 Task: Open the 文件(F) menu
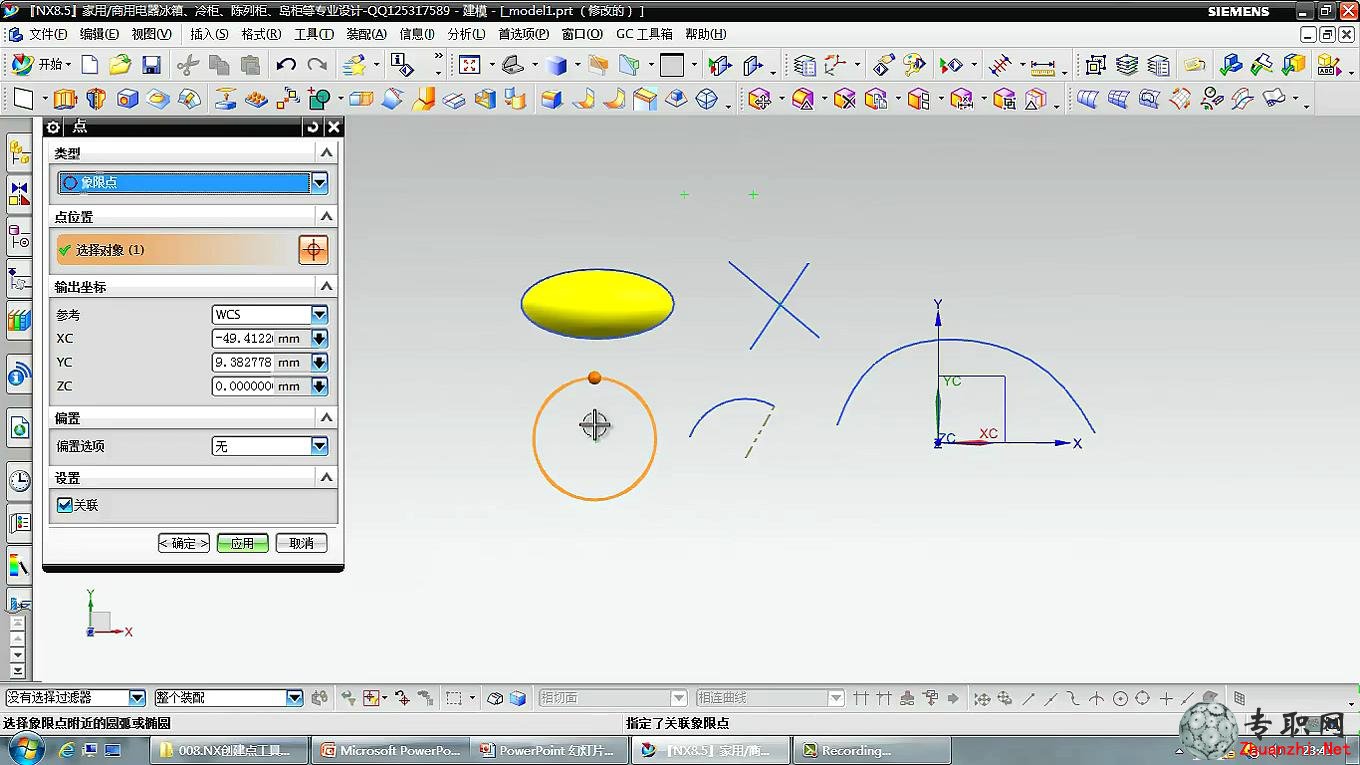(x=48, y=34)
